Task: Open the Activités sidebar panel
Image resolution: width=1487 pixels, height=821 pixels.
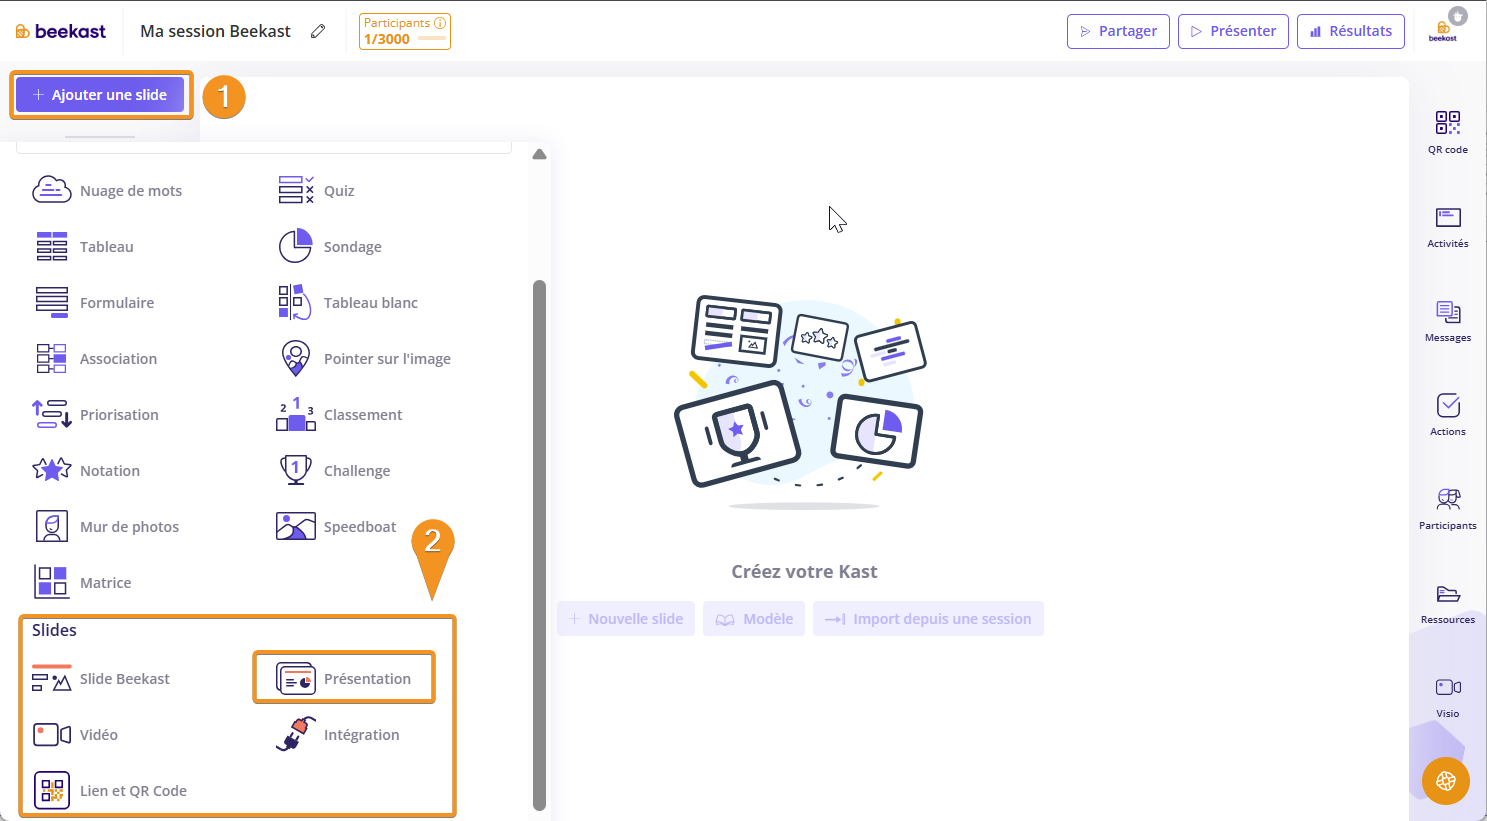Action: 1447,226
